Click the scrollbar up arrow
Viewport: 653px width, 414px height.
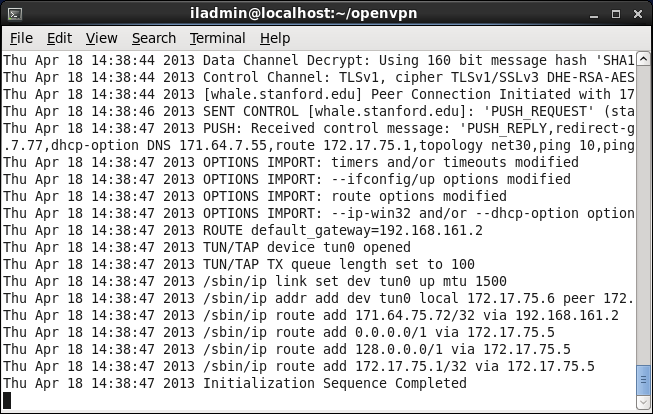642,60
